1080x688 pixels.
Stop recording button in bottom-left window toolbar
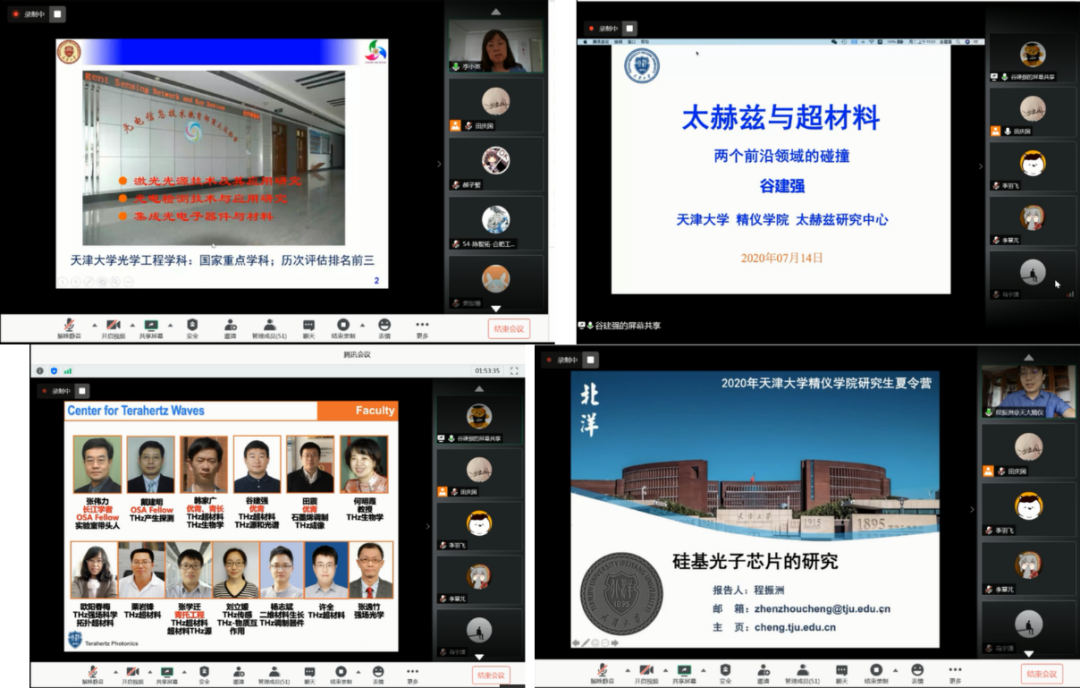coord(341,674)
